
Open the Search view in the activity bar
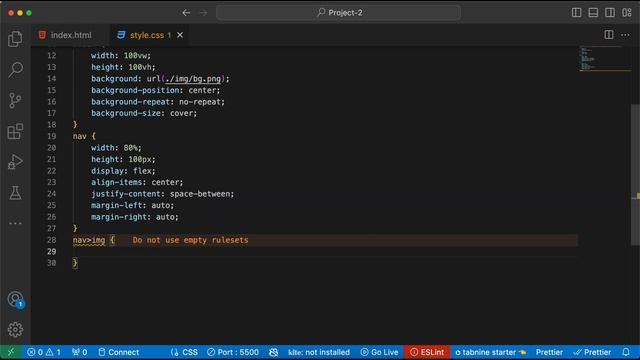coord(15,69)
